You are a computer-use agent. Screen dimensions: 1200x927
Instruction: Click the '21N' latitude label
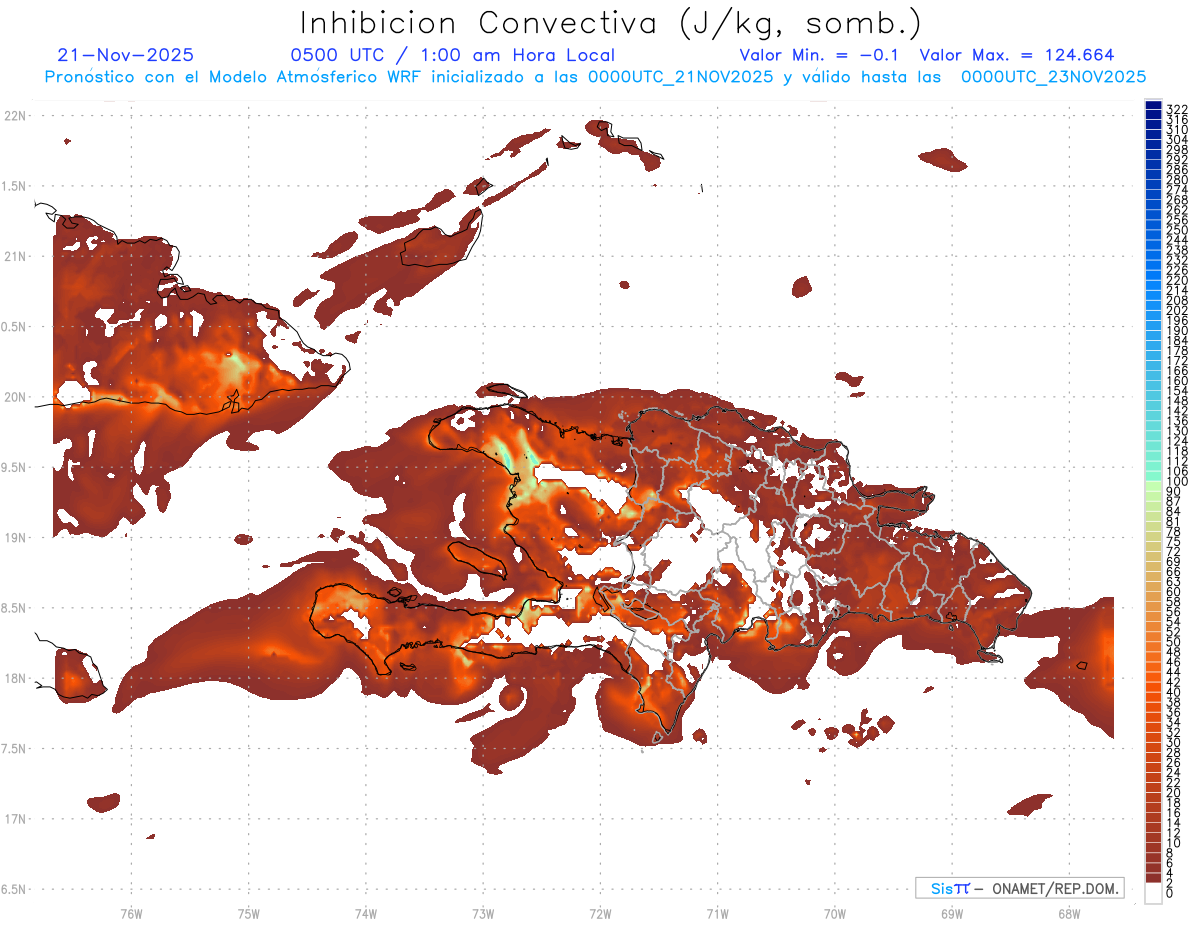point(15,256)
